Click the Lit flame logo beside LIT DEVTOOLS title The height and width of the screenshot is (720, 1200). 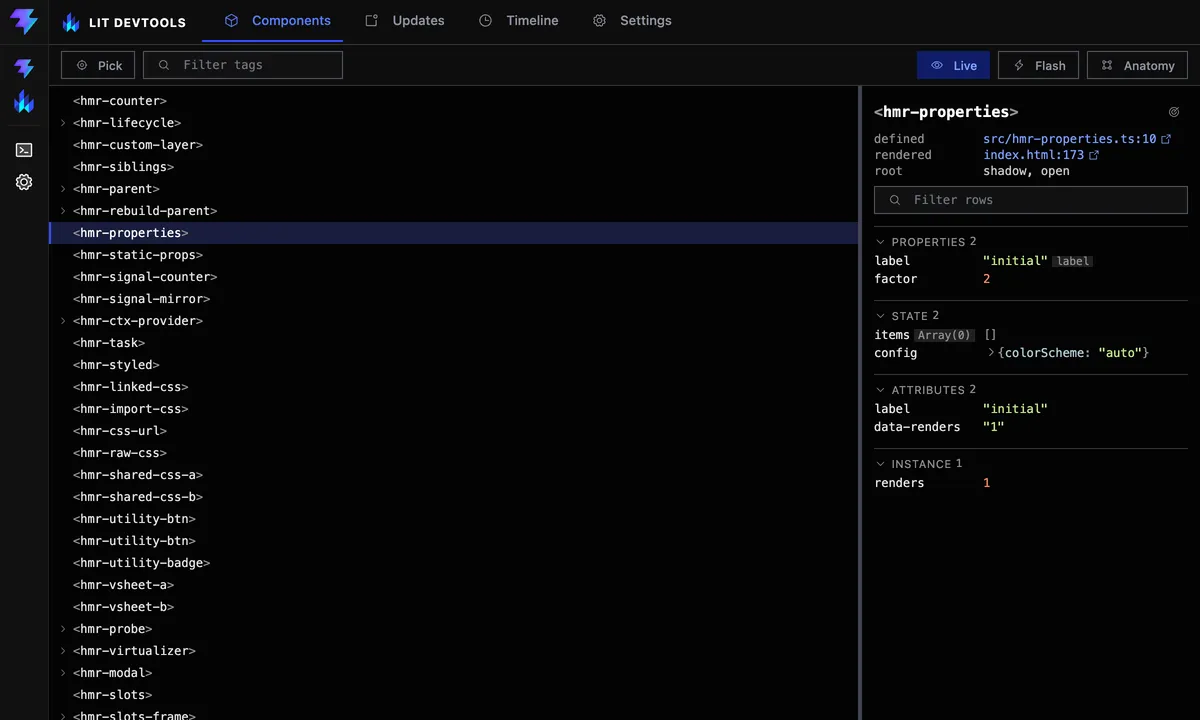(x=71, y=22)
